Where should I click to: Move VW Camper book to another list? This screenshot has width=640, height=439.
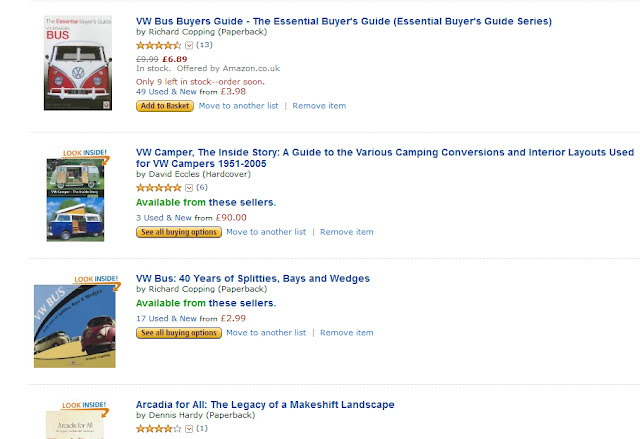click(x=266, y=232)
